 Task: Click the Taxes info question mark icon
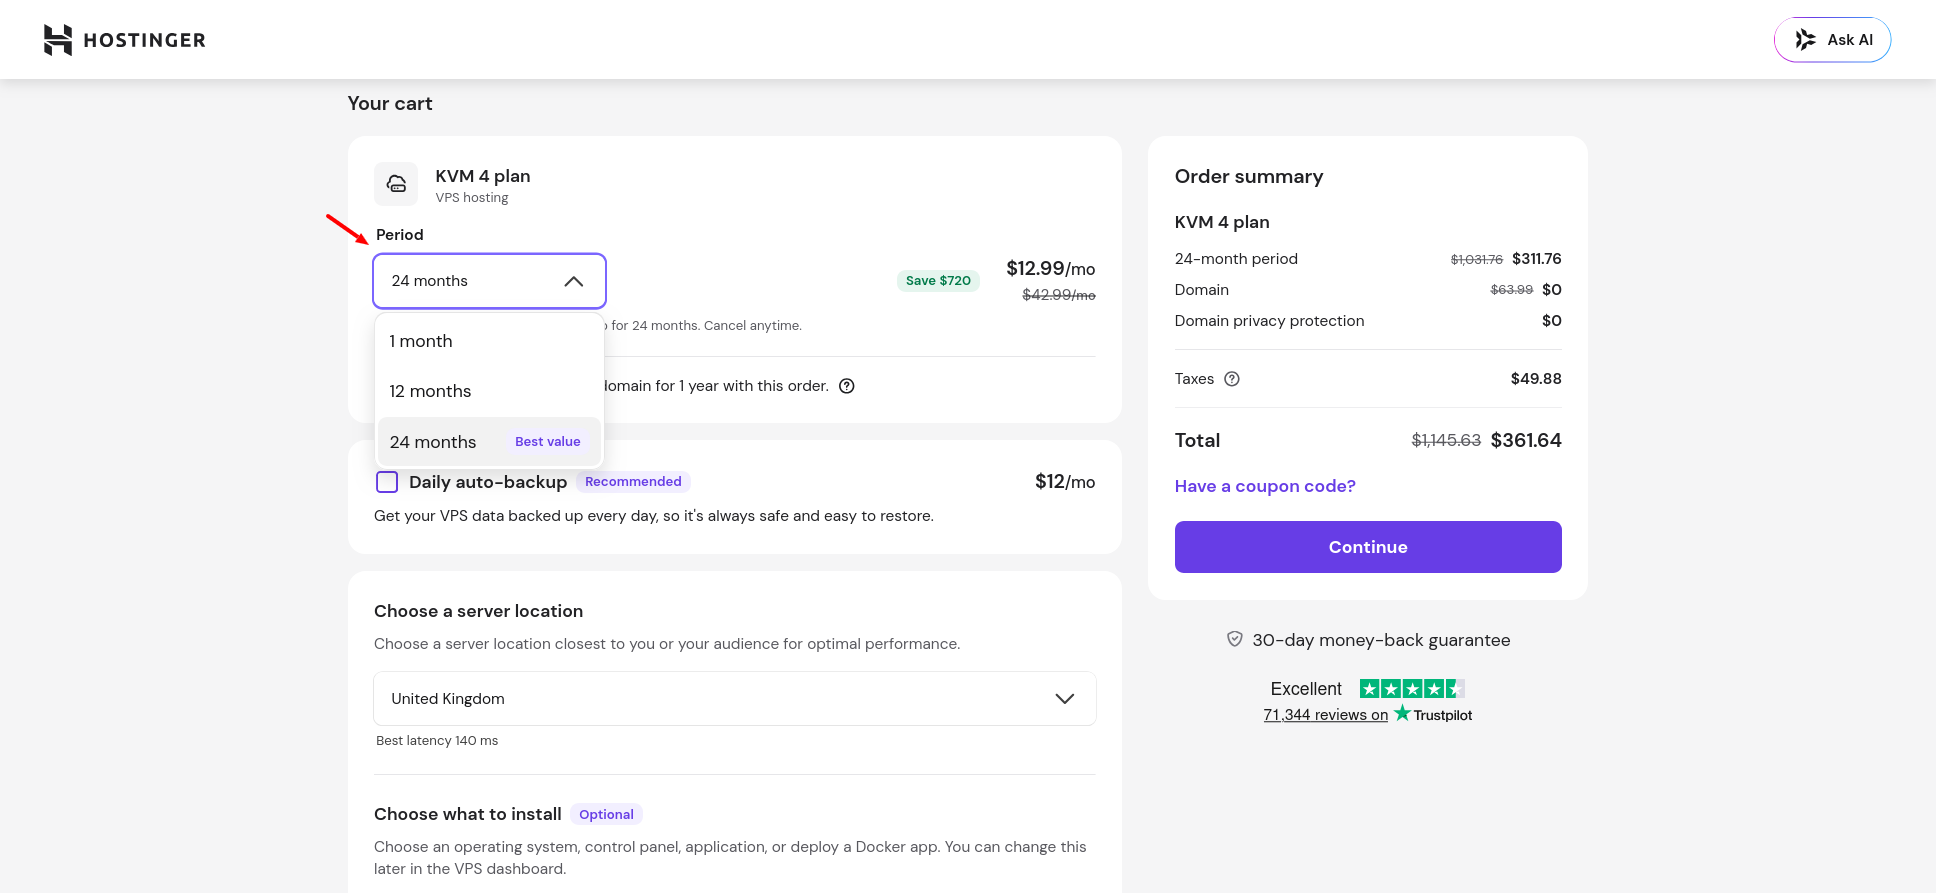tap(1232, 379)
